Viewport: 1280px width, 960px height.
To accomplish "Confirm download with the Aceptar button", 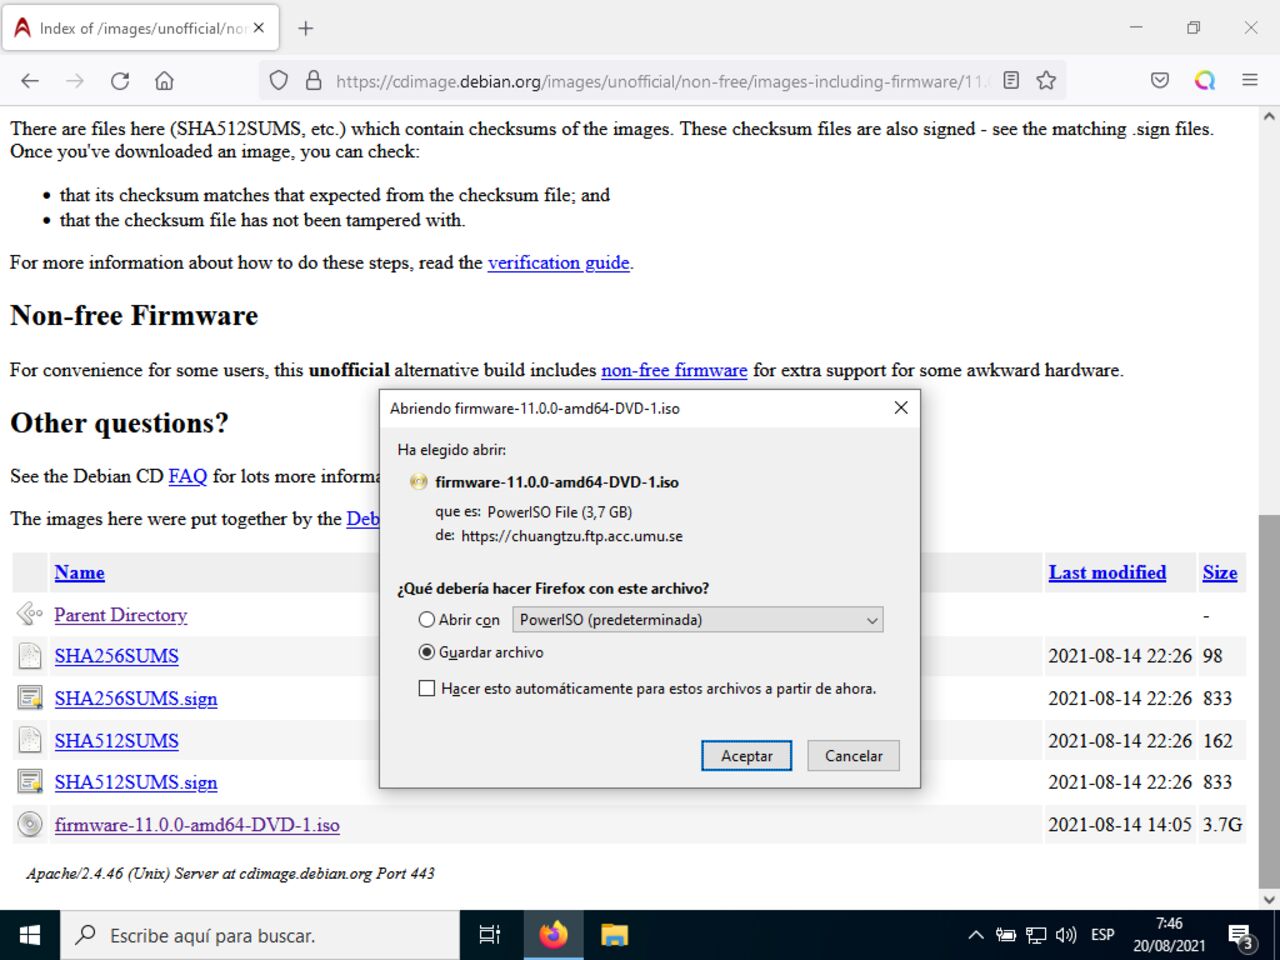I will click(746, 756).
